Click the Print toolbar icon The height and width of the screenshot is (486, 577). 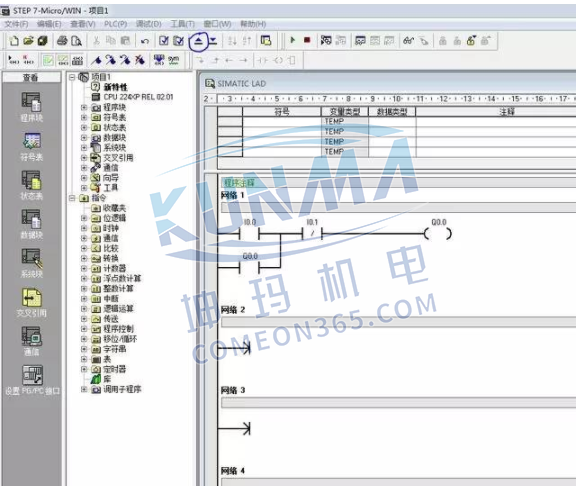click(62, 40)
